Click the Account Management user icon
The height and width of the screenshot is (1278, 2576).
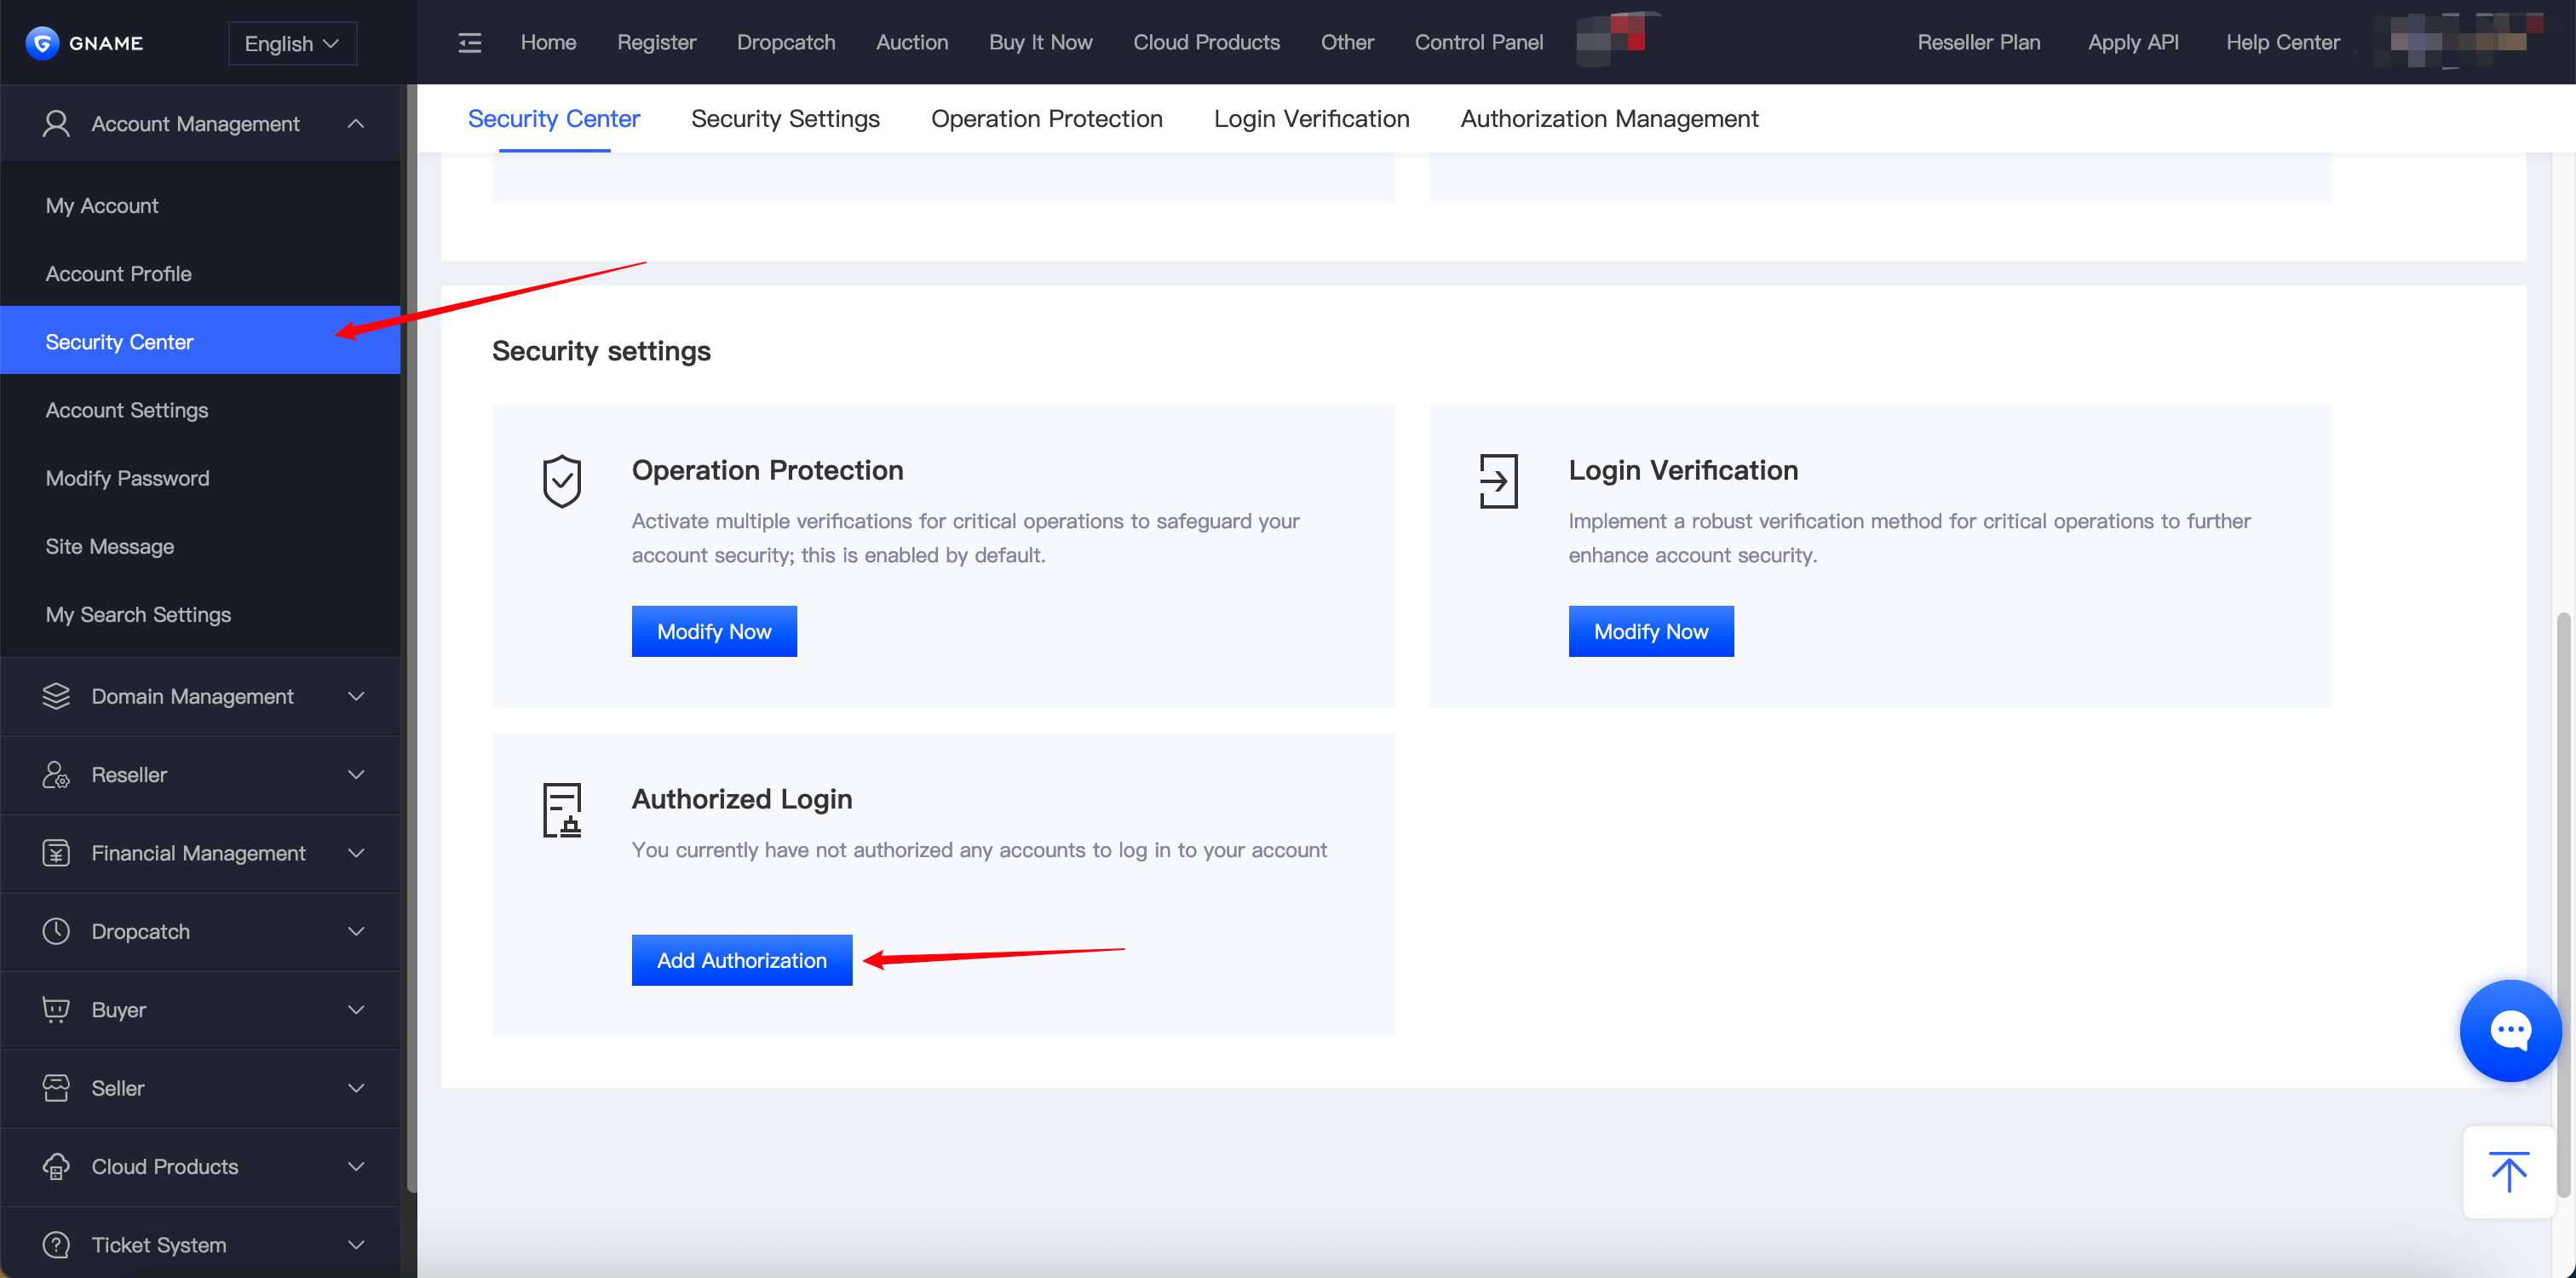[56, 124]
